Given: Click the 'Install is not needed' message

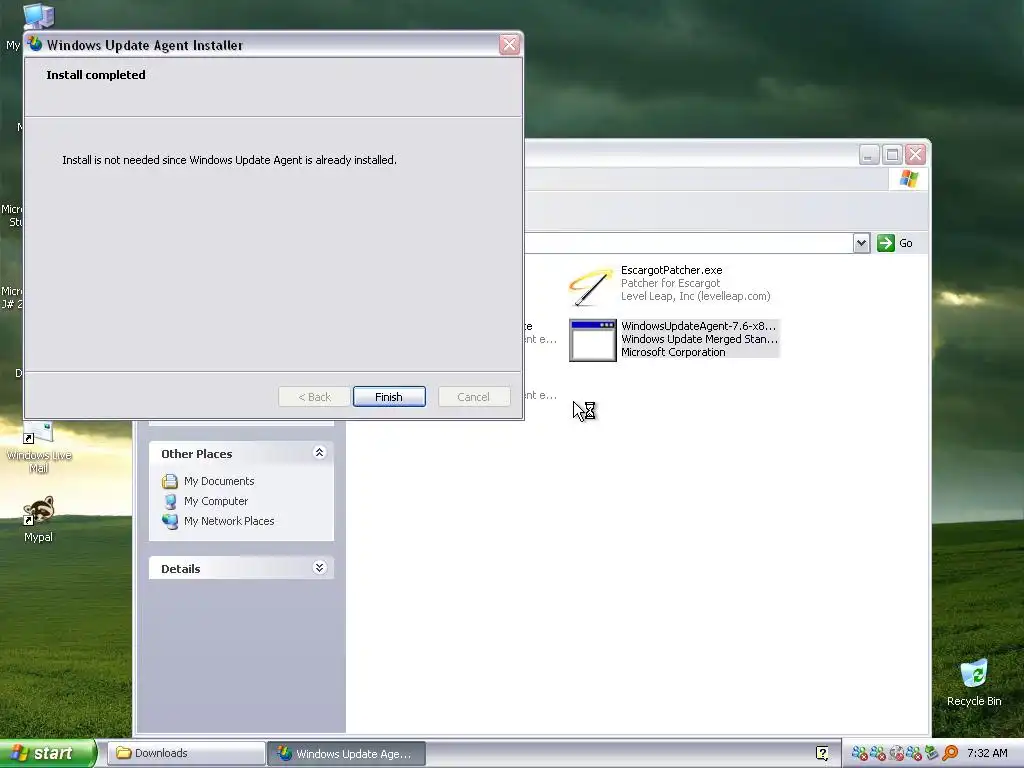Looking at the screenshot, I should pos(229,160).
